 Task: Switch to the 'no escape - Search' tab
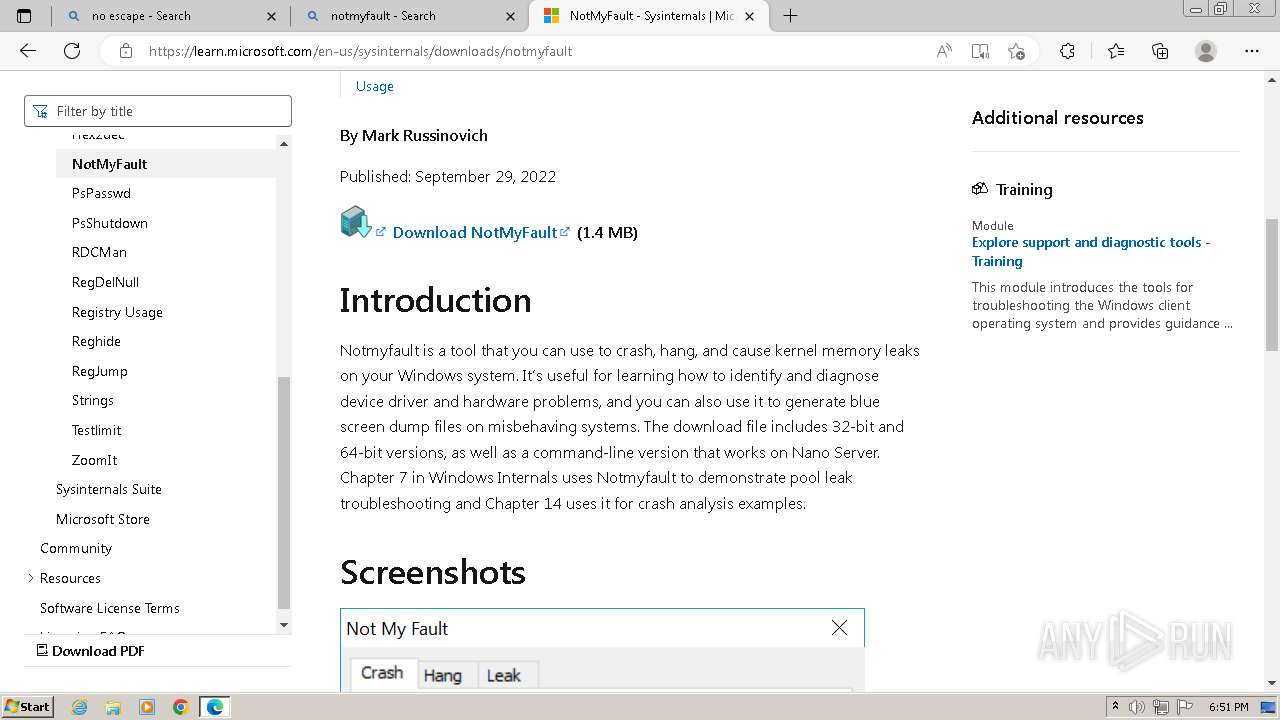[x=168, y=16]
